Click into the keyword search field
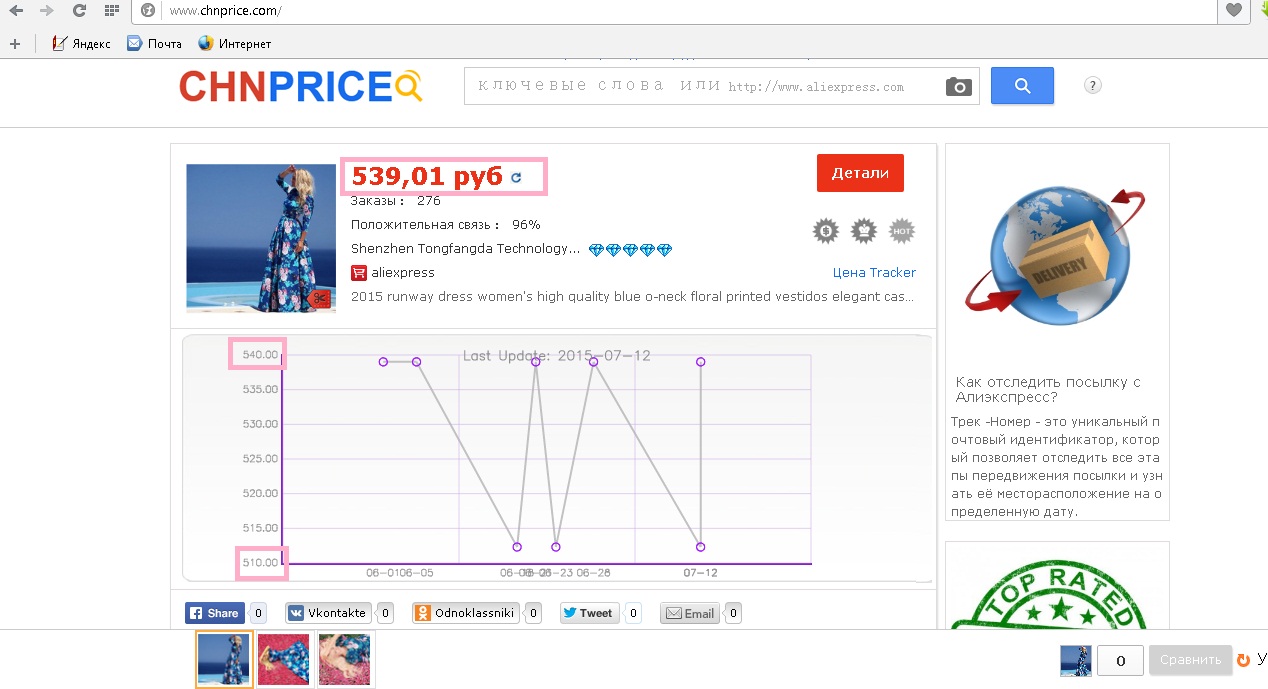Viewport: 1268px width, 689px height. (700, 87)
